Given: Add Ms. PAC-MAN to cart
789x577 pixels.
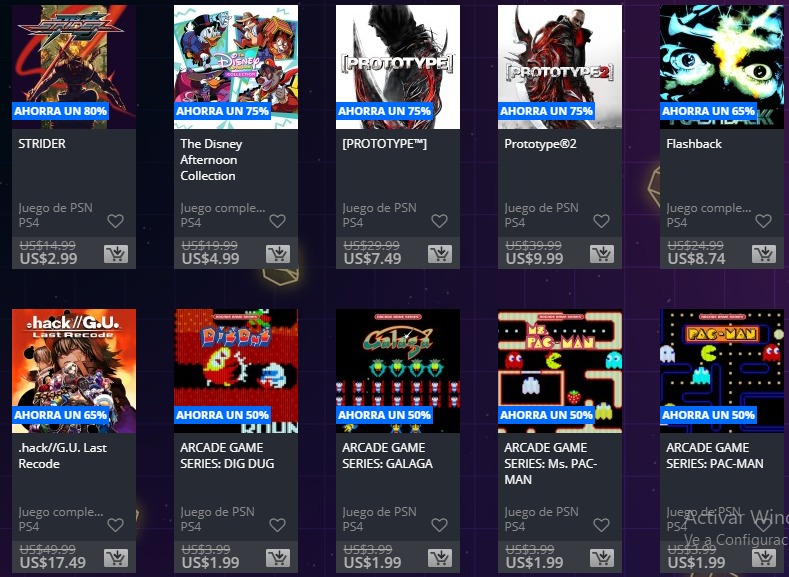Looking at the screenshot, I should point(602,558).
